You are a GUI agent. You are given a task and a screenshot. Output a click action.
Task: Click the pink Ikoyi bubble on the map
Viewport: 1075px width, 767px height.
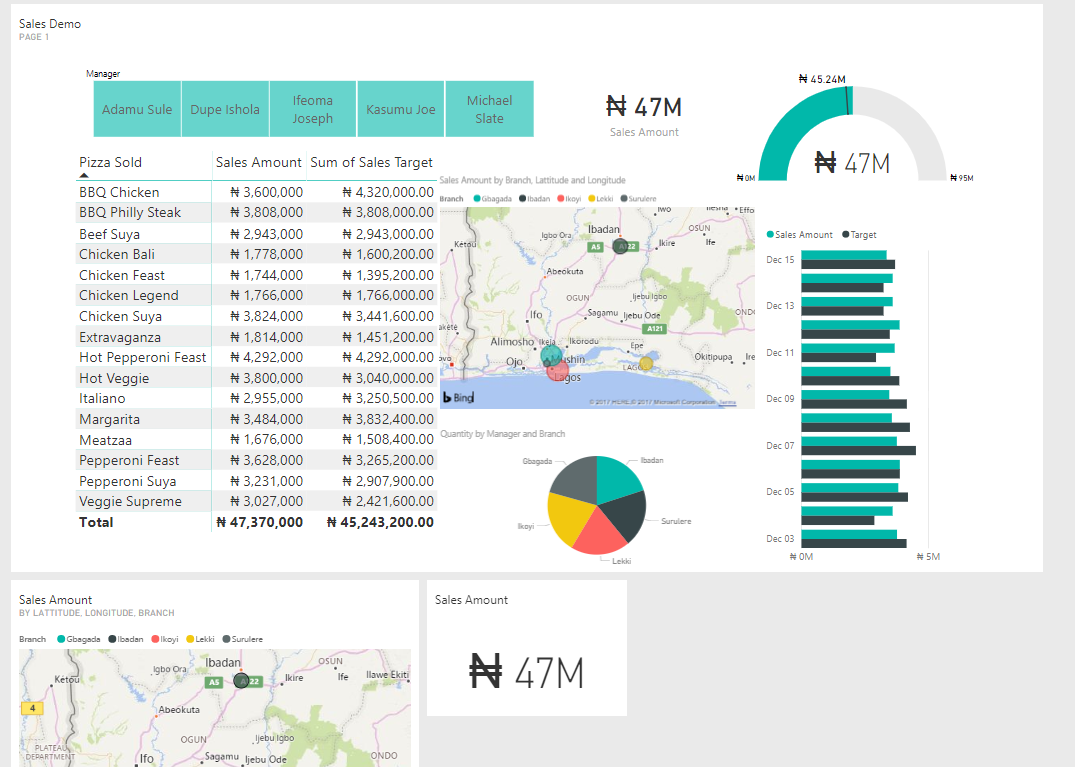click(558, 370)
